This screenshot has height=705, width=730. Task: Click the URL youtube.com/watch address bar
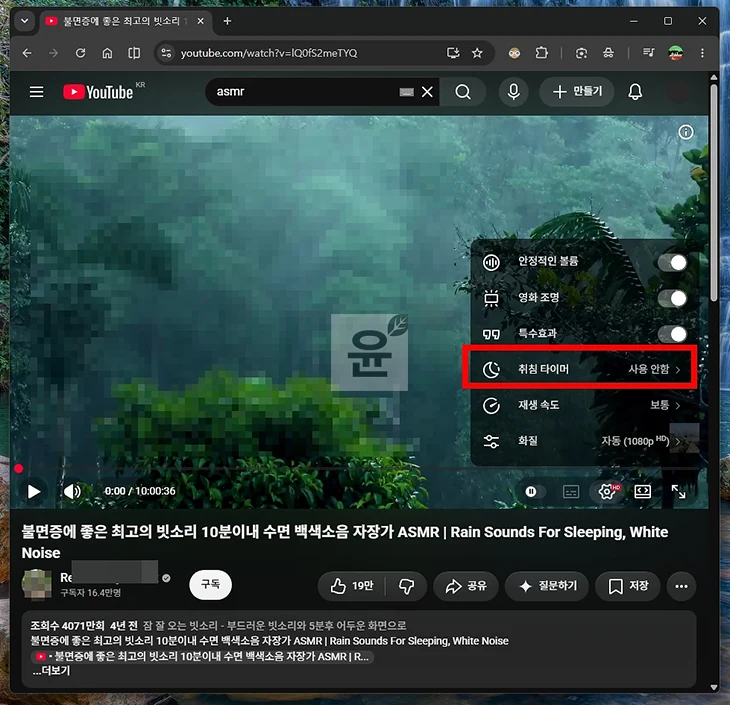269,53
